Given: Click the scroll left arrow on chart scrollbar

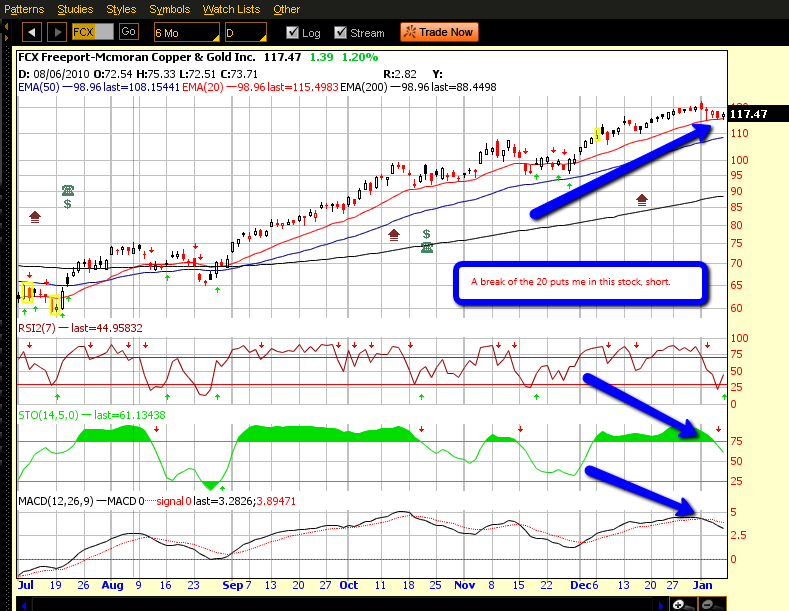Looking at the screenshot, I should point(23,604).
